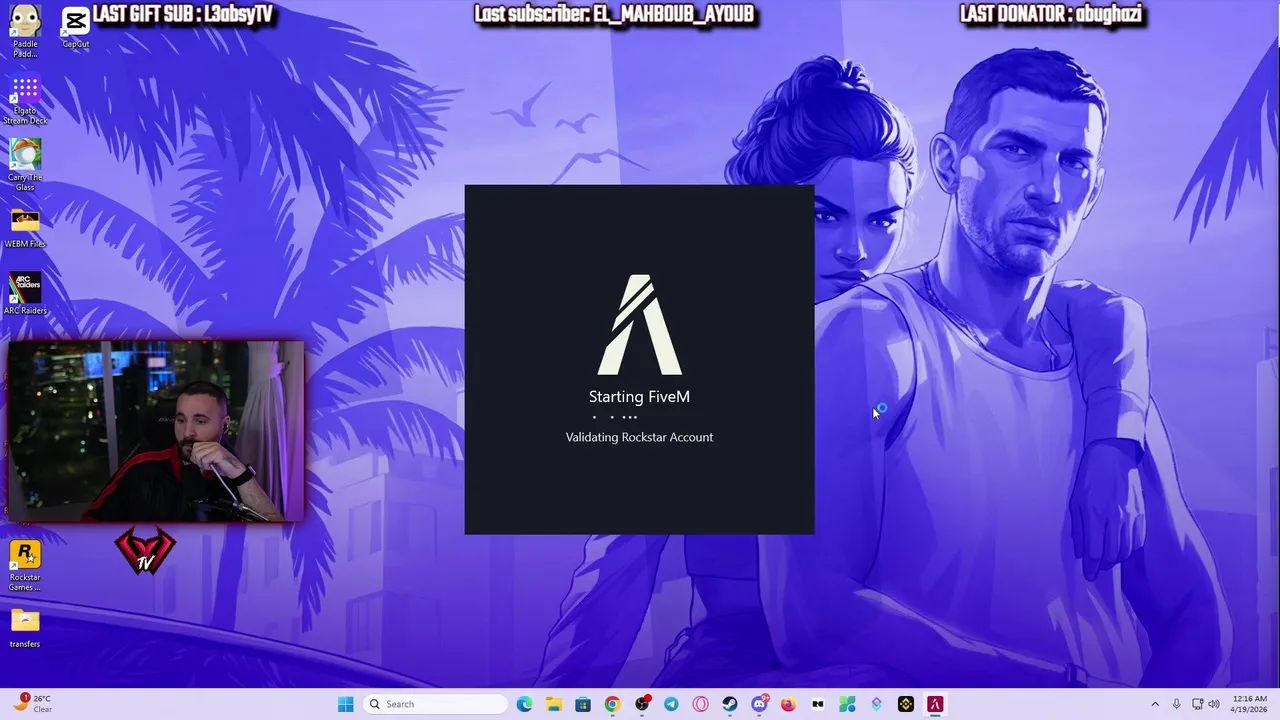Open Microsoft Store from the taskbar
This screenshot has height=720, width=1280.
coord(583,704)
